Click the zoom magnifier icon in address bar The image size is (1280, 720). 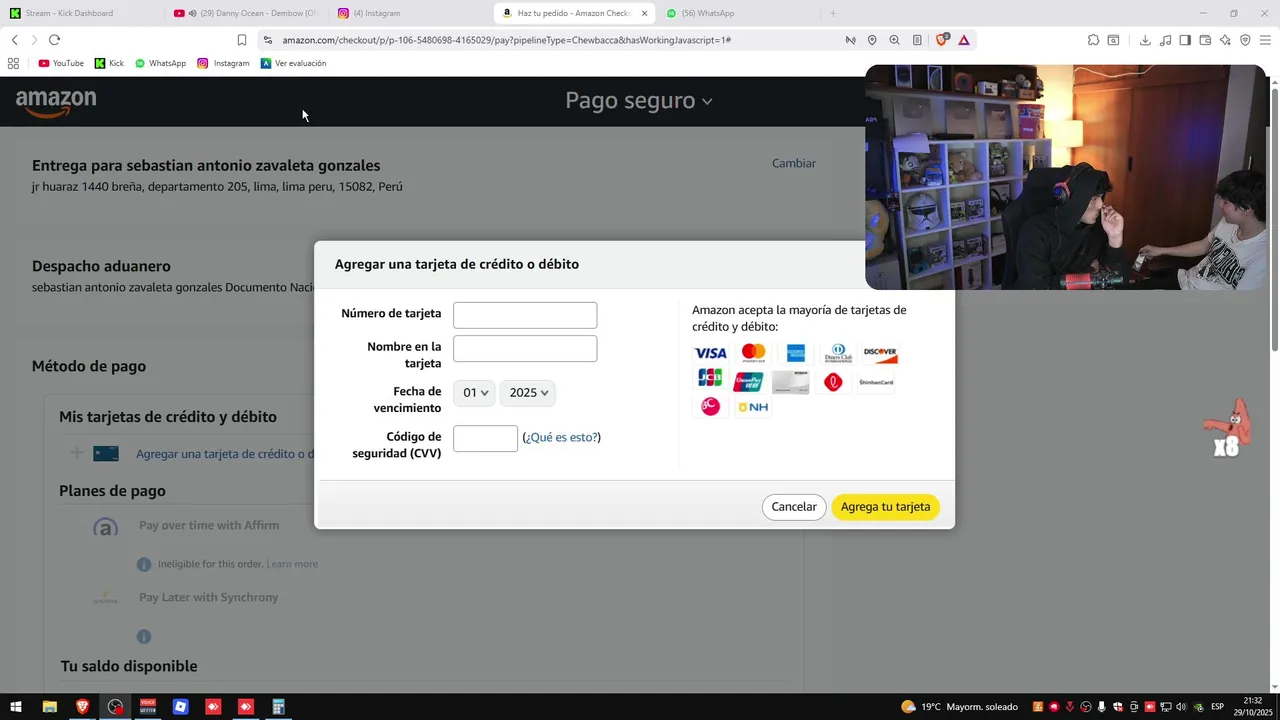point(894,40)
